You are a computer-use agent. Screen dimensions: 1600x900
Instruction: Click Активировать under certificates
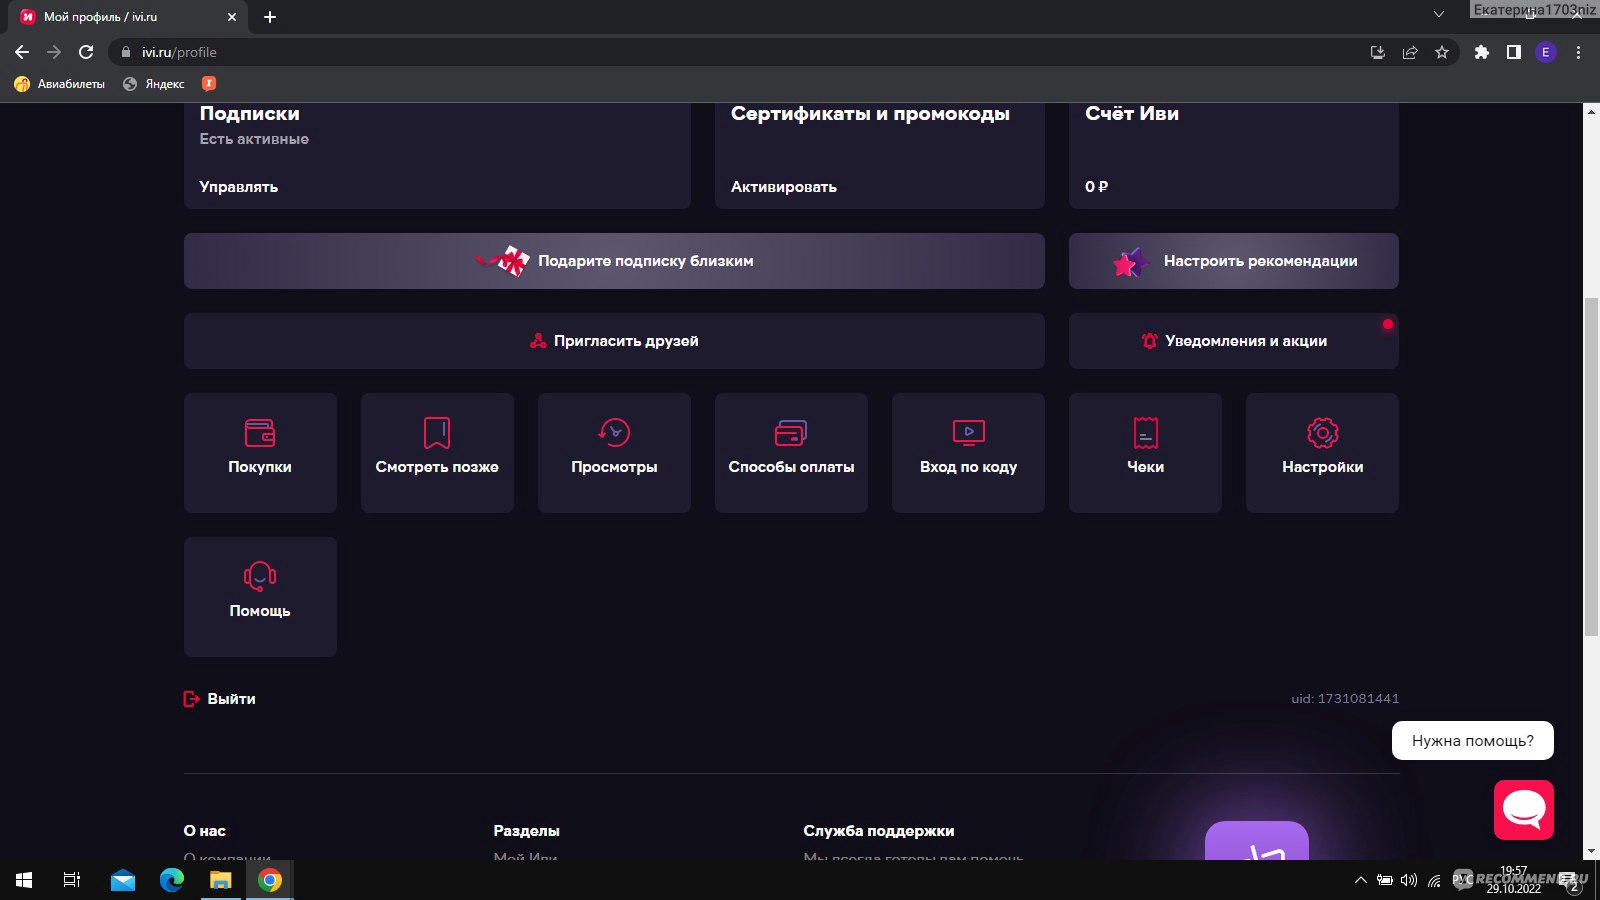coord(784,187)
